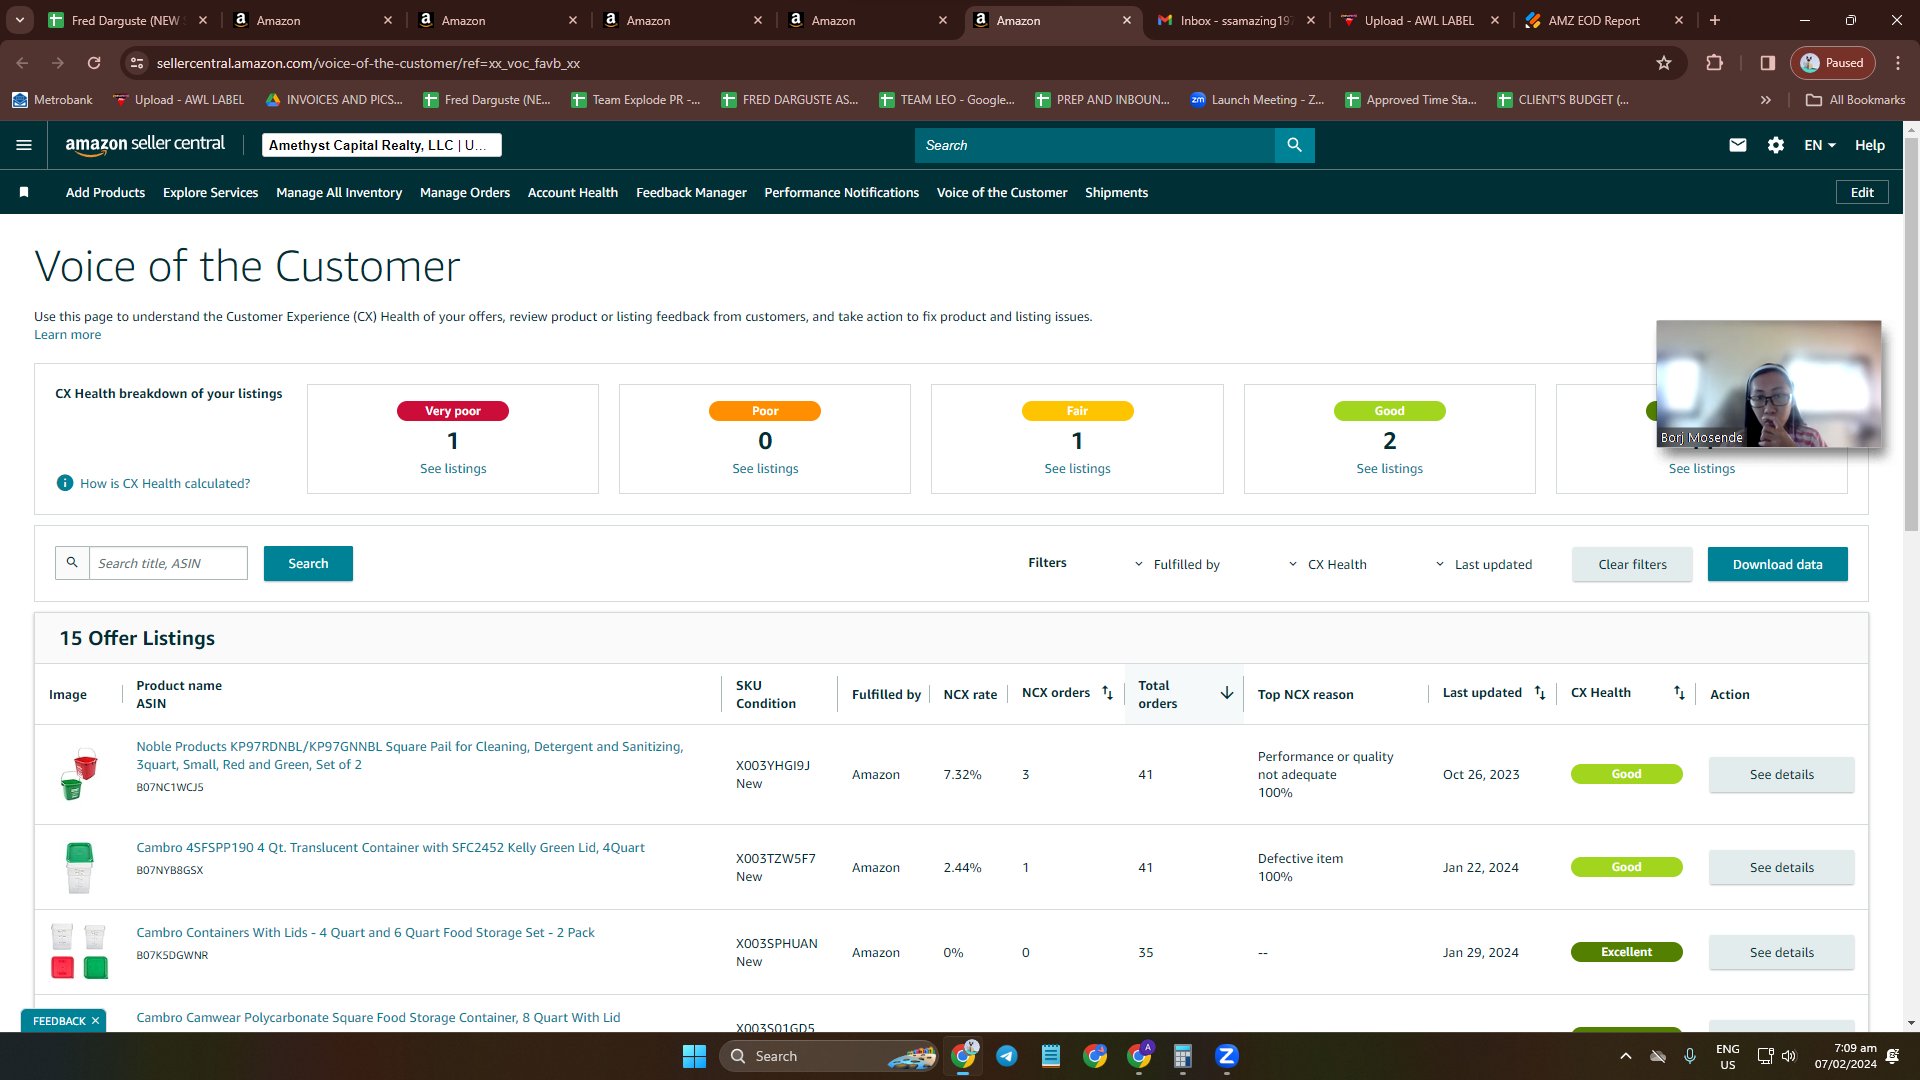The image size is (1920, 1080).
Task: Open the Last updated filter dropdown
Action: tap(1483, 564)
